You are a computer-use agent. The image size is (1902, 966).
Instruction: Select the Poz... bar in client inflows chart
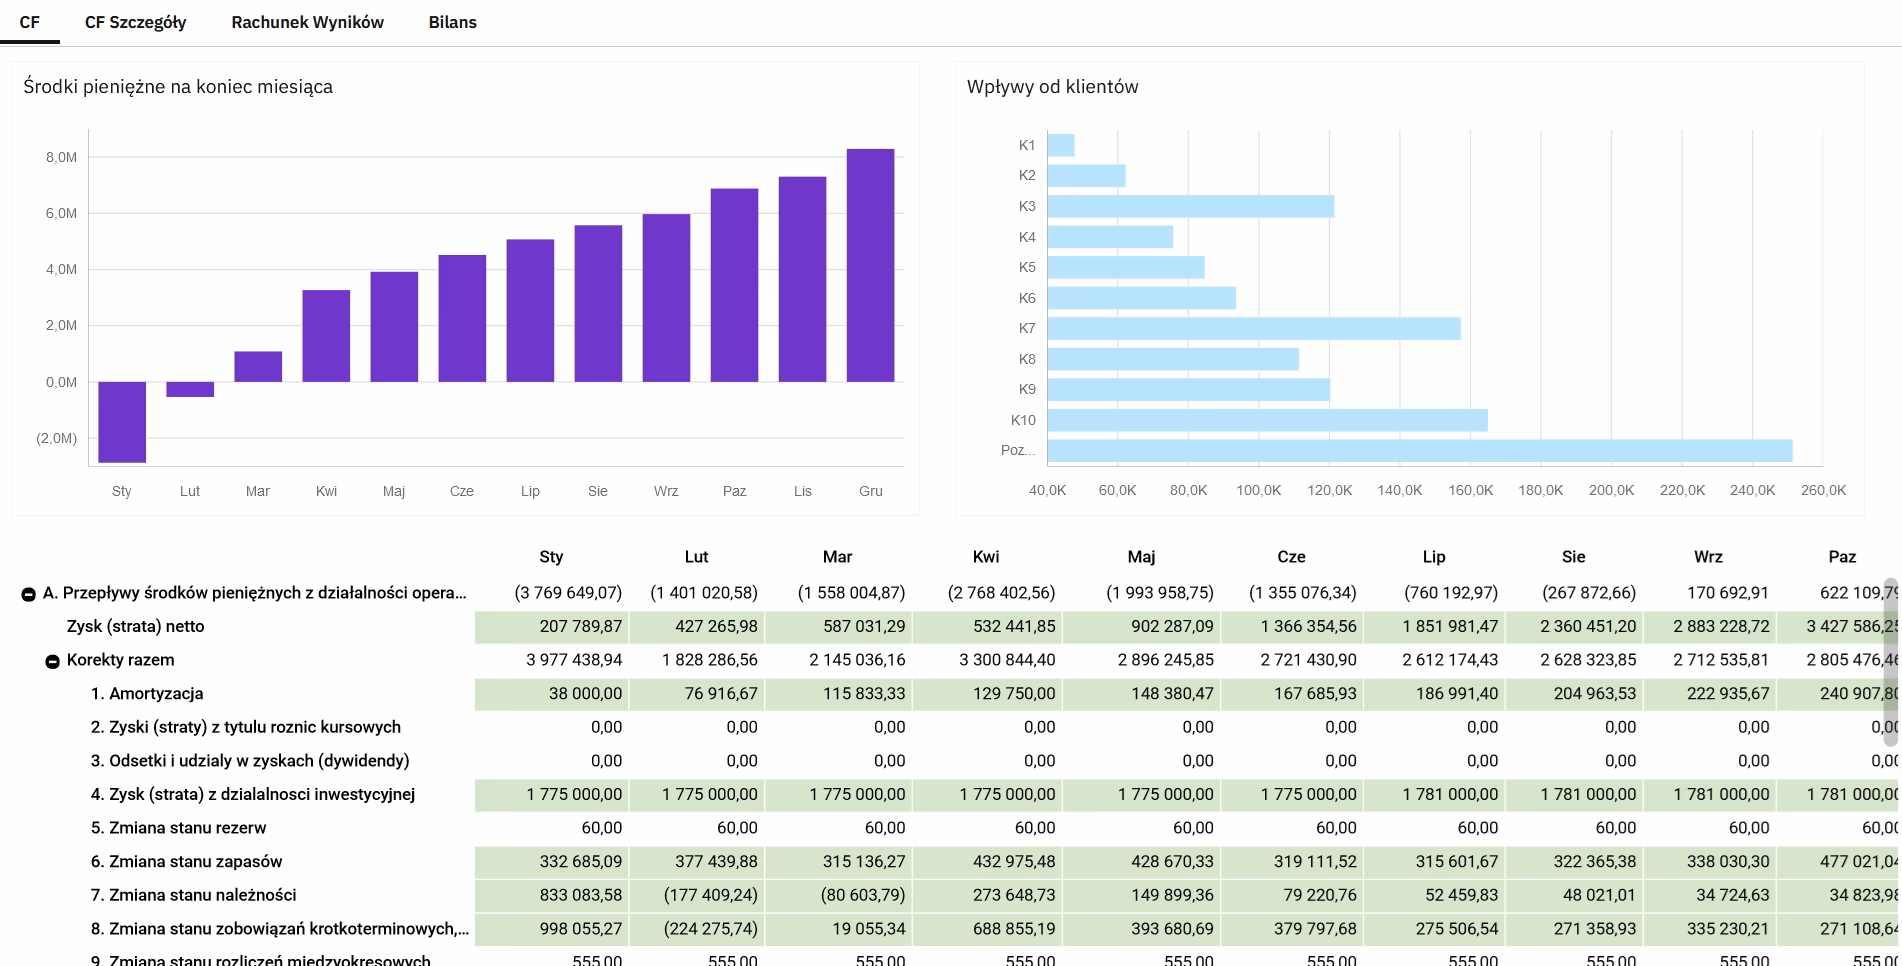pos(1419,451)
